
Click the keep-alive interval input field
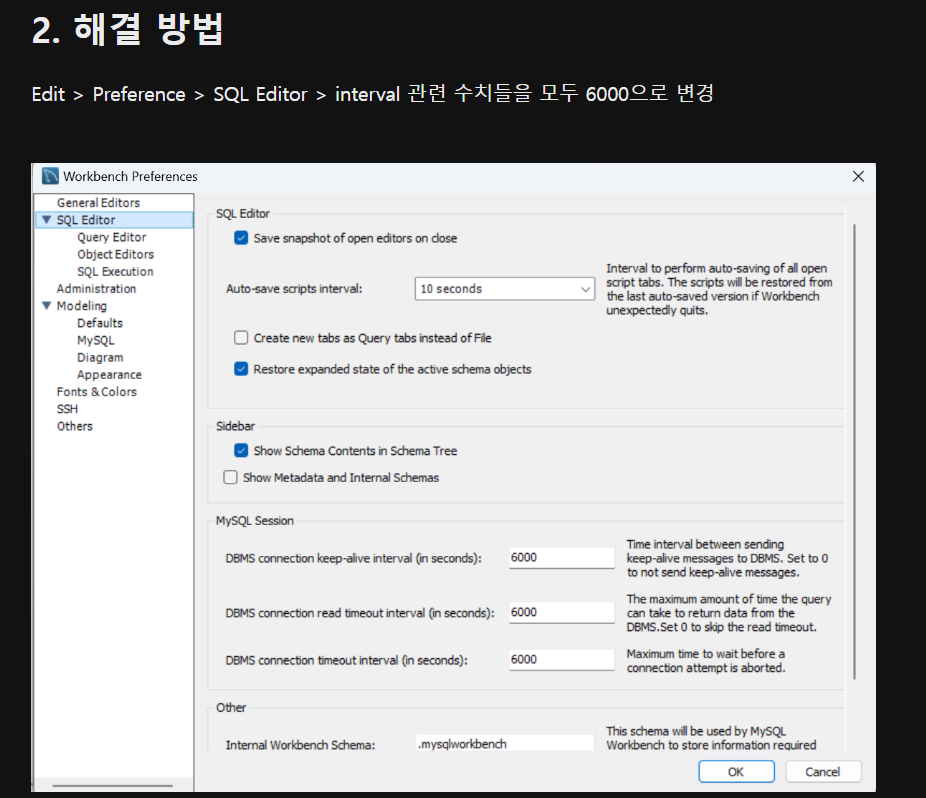562,558
